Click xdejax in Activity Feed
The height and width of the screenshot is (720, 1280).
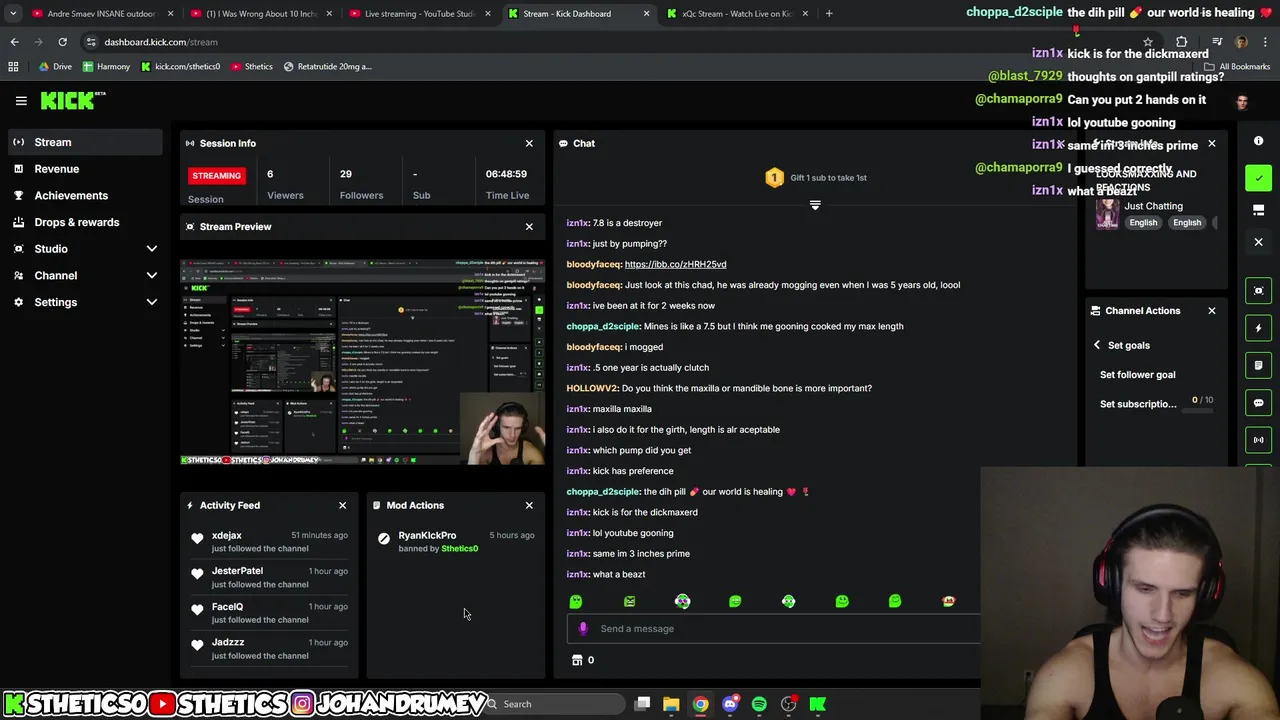click(227, 536)
